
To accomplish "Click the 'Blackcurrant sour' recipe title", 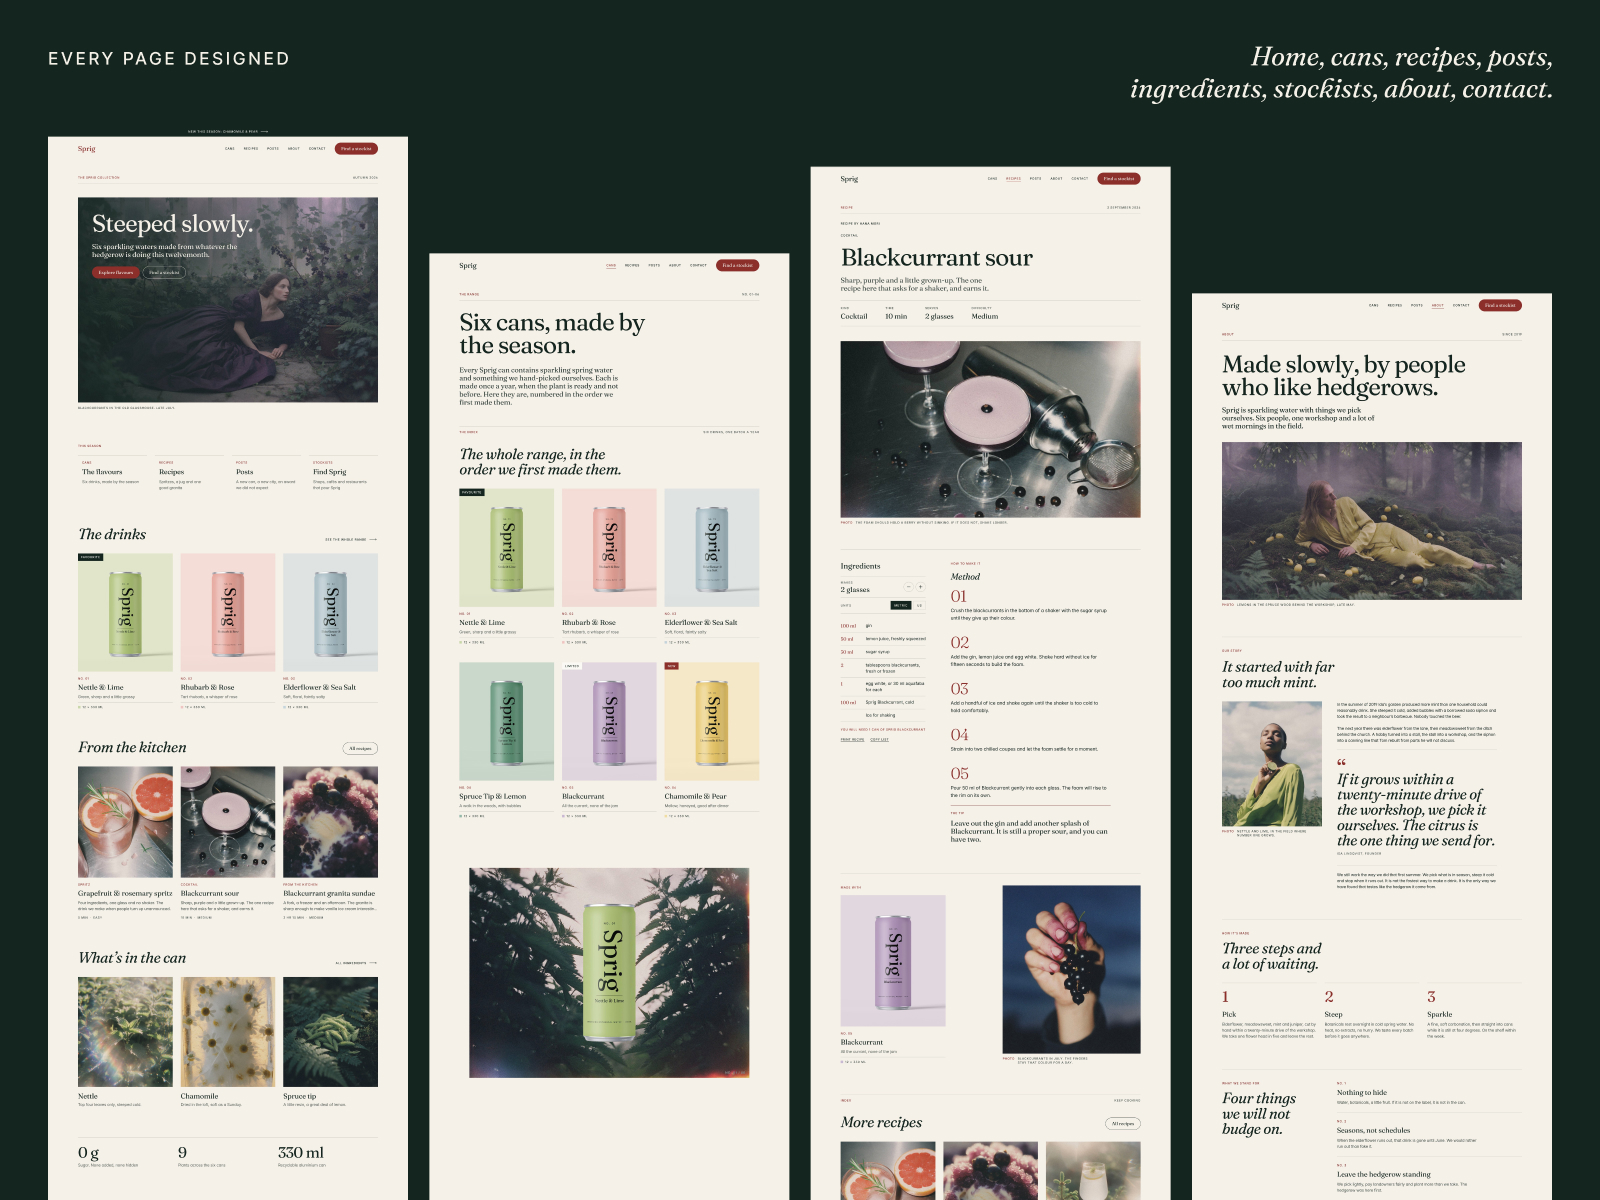I will [937, 258].
